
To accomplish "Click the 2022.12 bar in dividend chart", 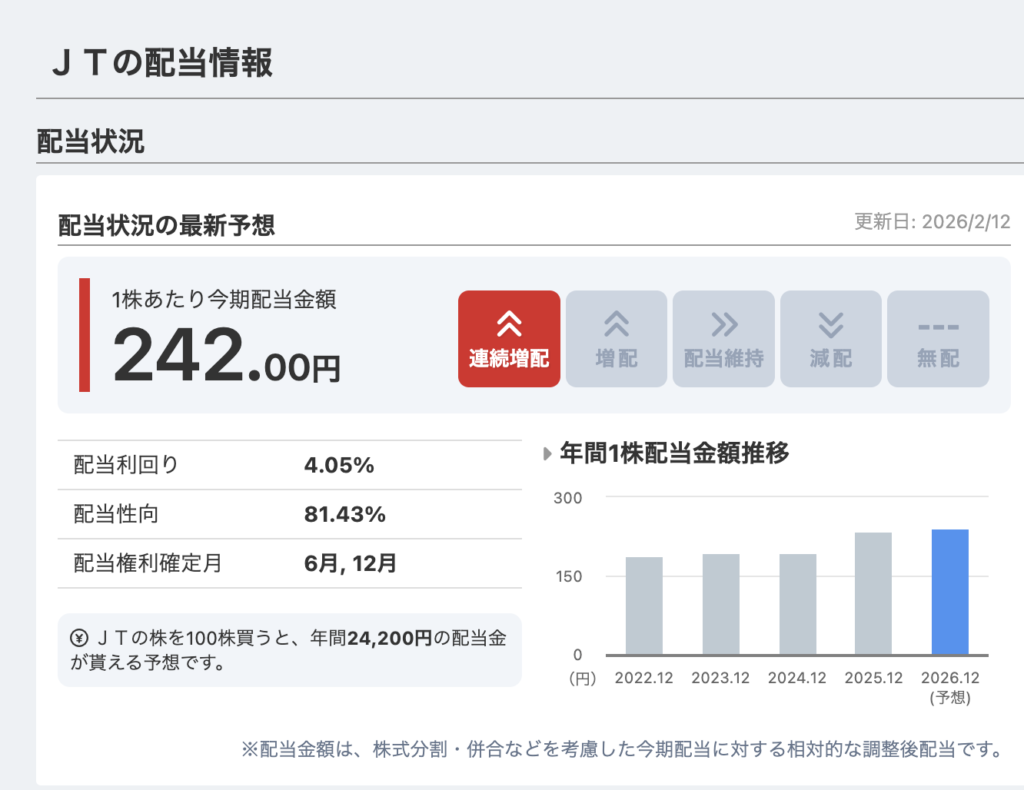I will (x=644, y=606).
